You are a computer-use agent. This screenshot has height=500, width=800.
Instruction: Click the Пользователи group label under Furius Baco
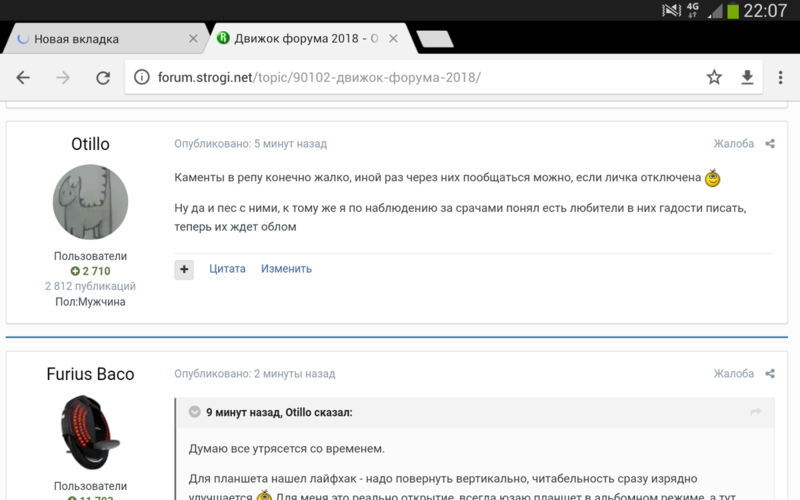[x=90, y=486]
